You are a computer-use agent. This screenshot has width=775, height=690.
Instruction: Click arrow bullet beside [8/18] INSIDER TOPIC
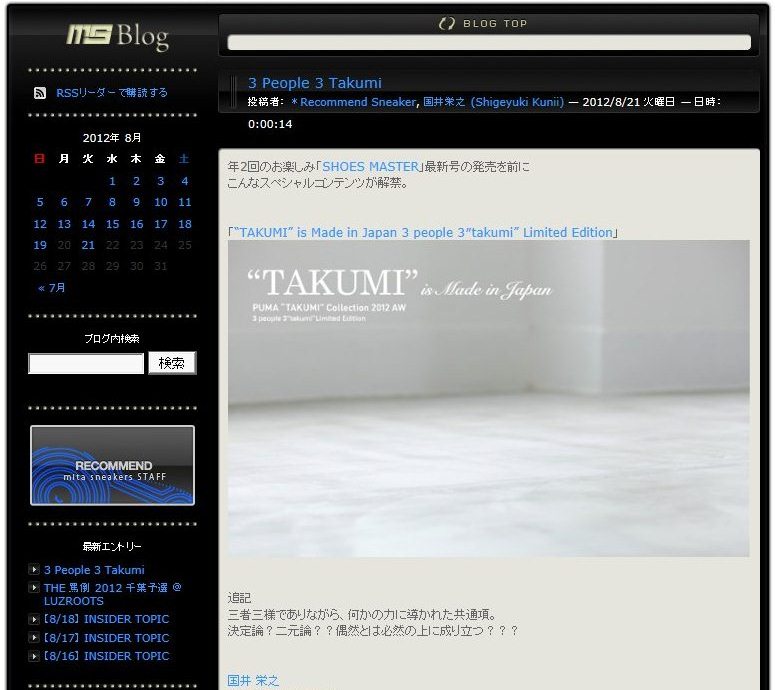pyautogui.click(x=34, y=619)
